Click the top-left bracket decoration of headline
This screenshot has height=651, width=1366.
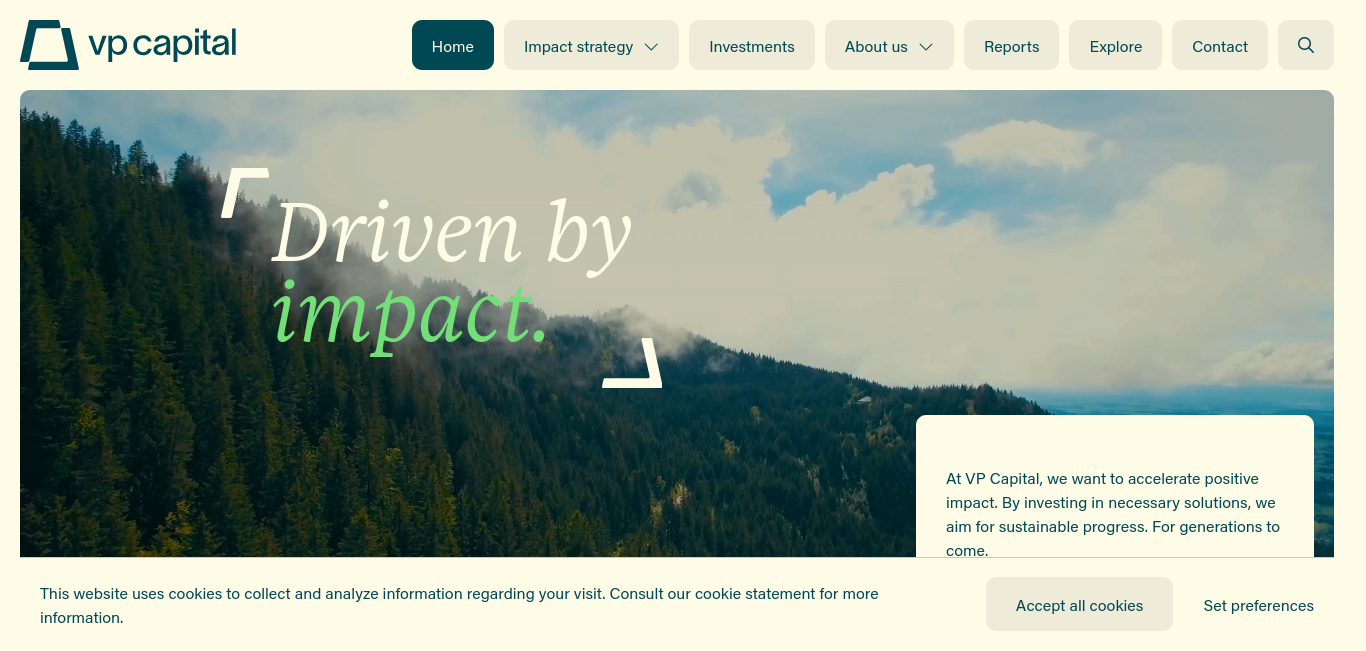pos(244,192)
